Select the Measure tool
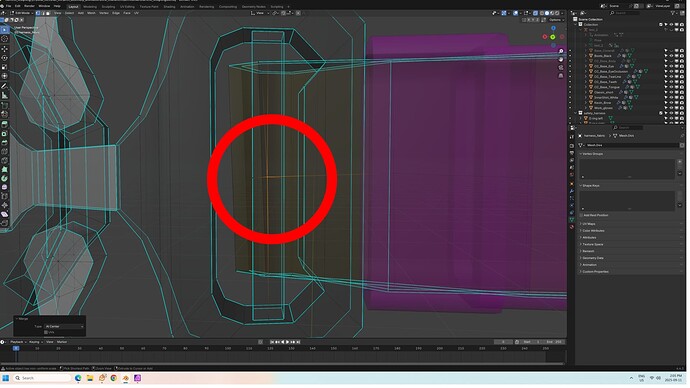690x388 pixels. pos(4,96)
